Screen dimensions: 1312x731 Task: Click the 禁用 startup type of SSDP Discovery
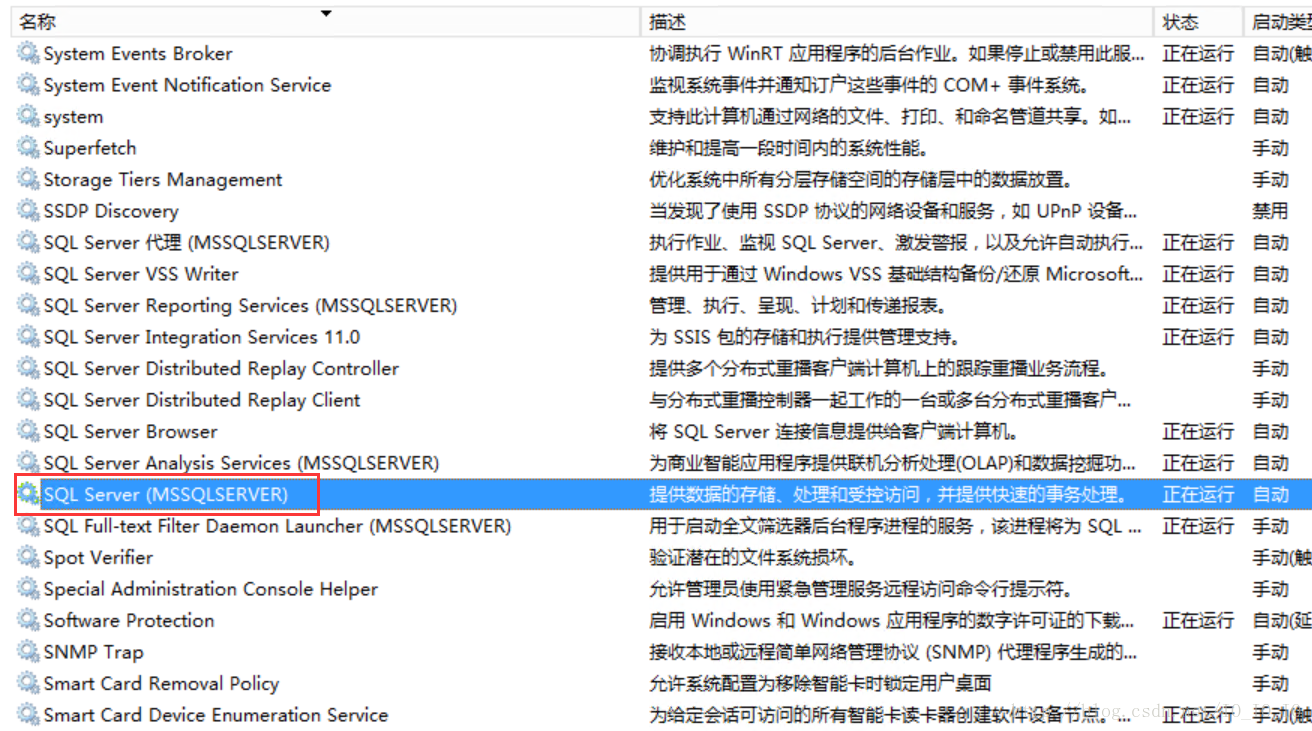(1270, 211)
